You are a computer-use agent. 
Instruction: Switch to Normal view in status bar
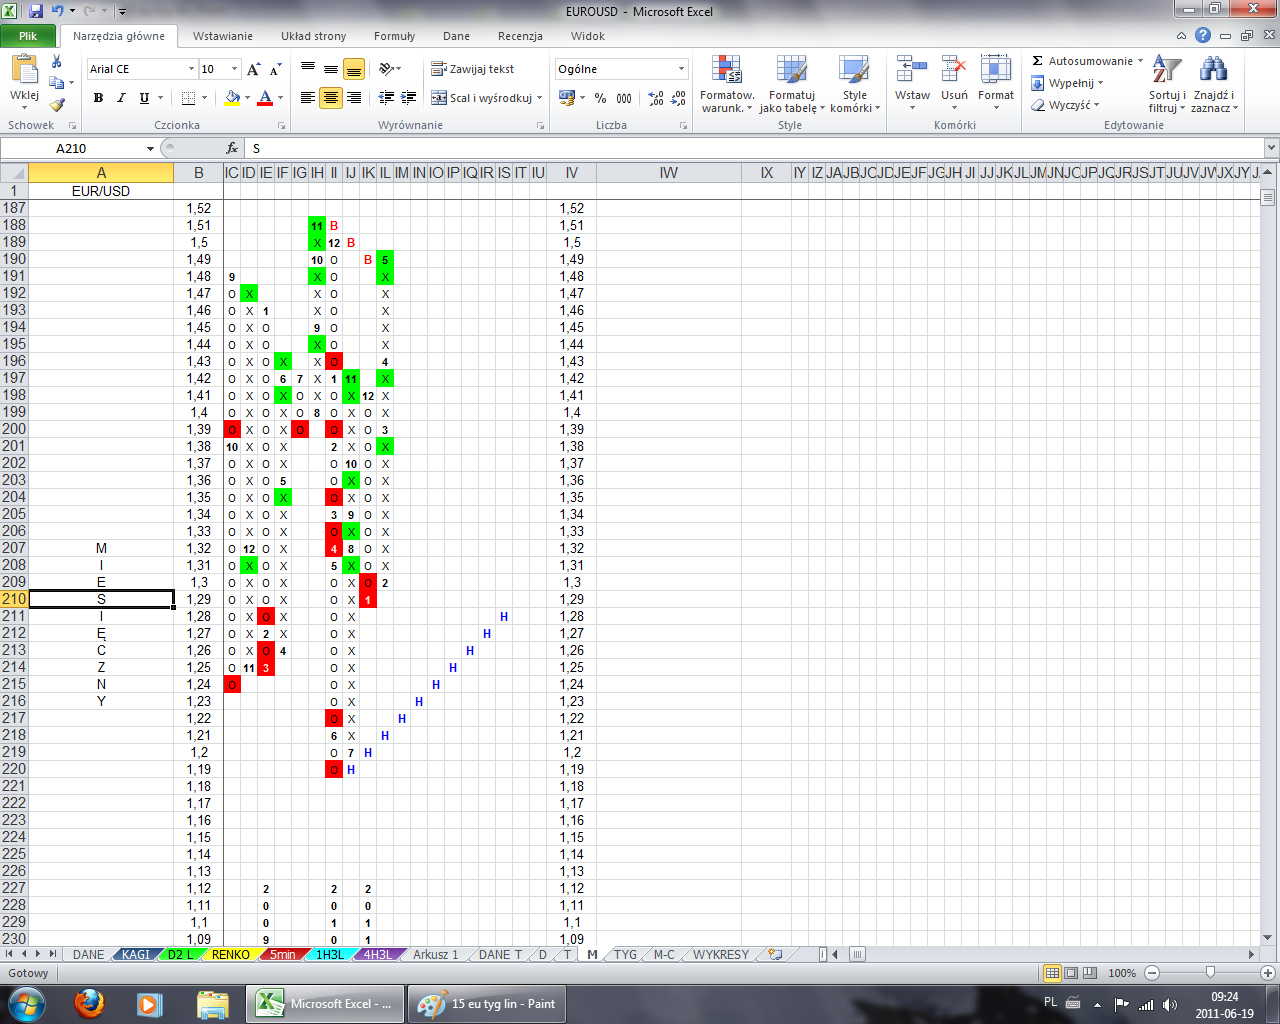tap(1052, 973)
